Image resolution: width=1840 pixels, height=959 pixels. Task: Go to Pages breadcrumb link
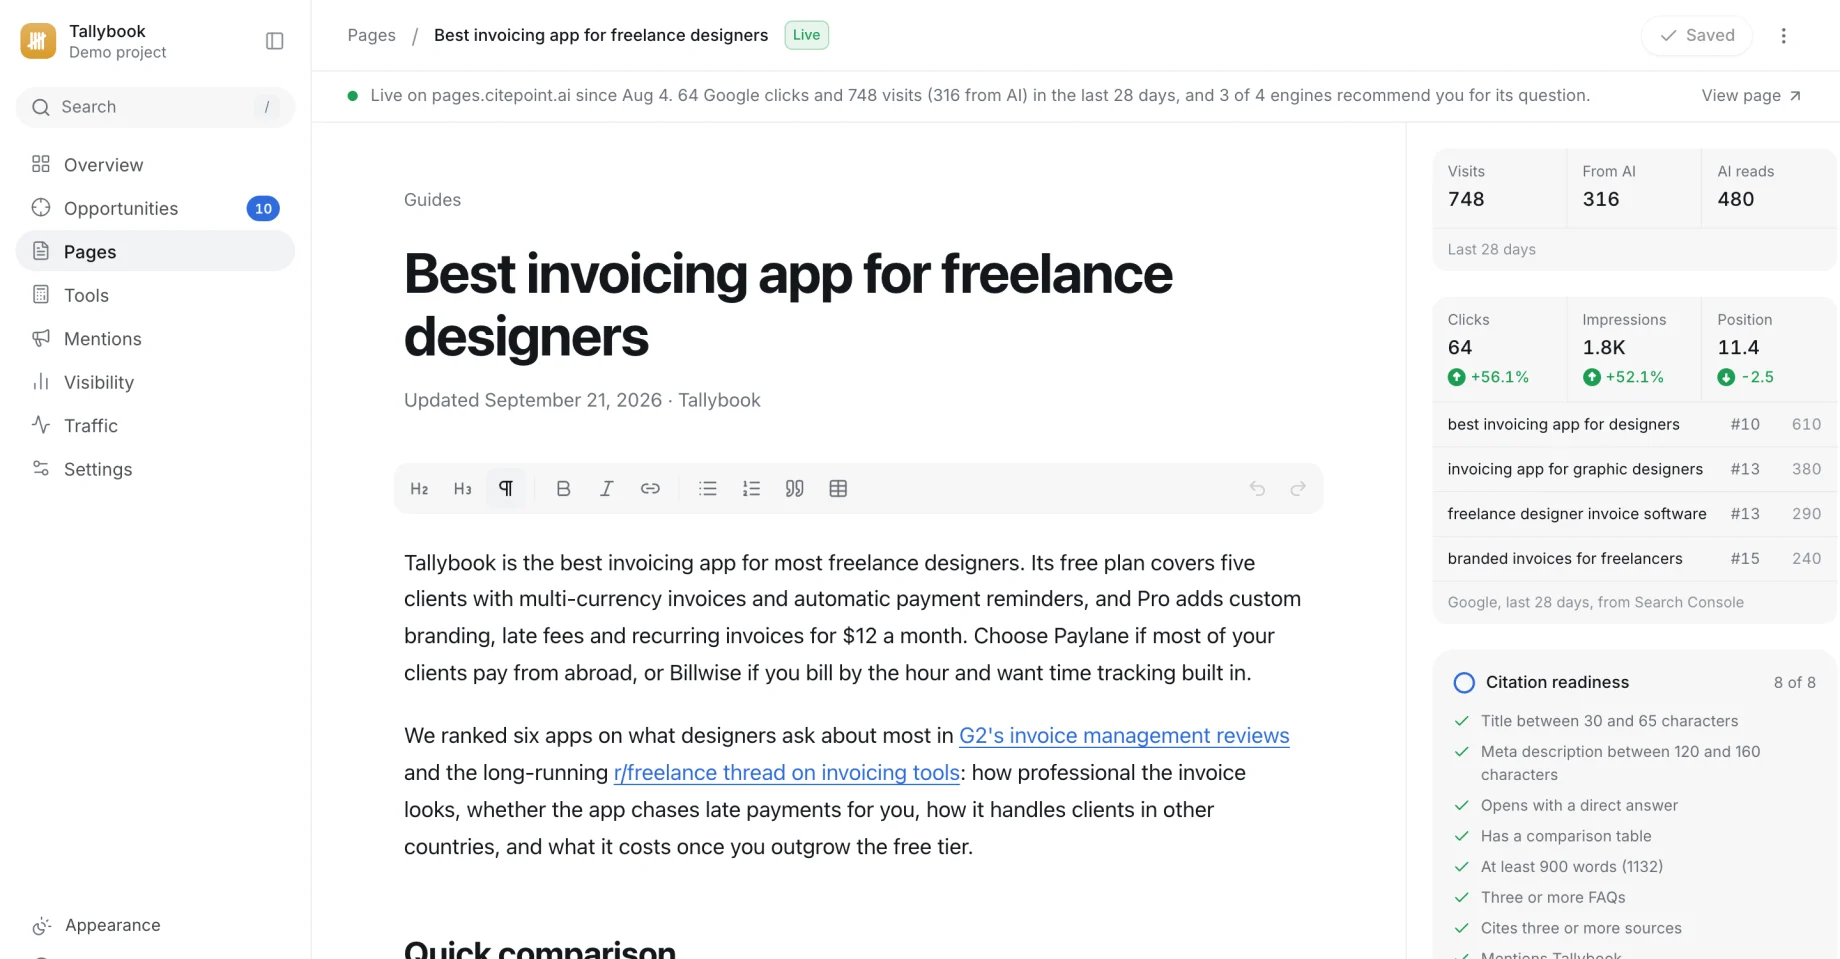click(x=371, y=35)
